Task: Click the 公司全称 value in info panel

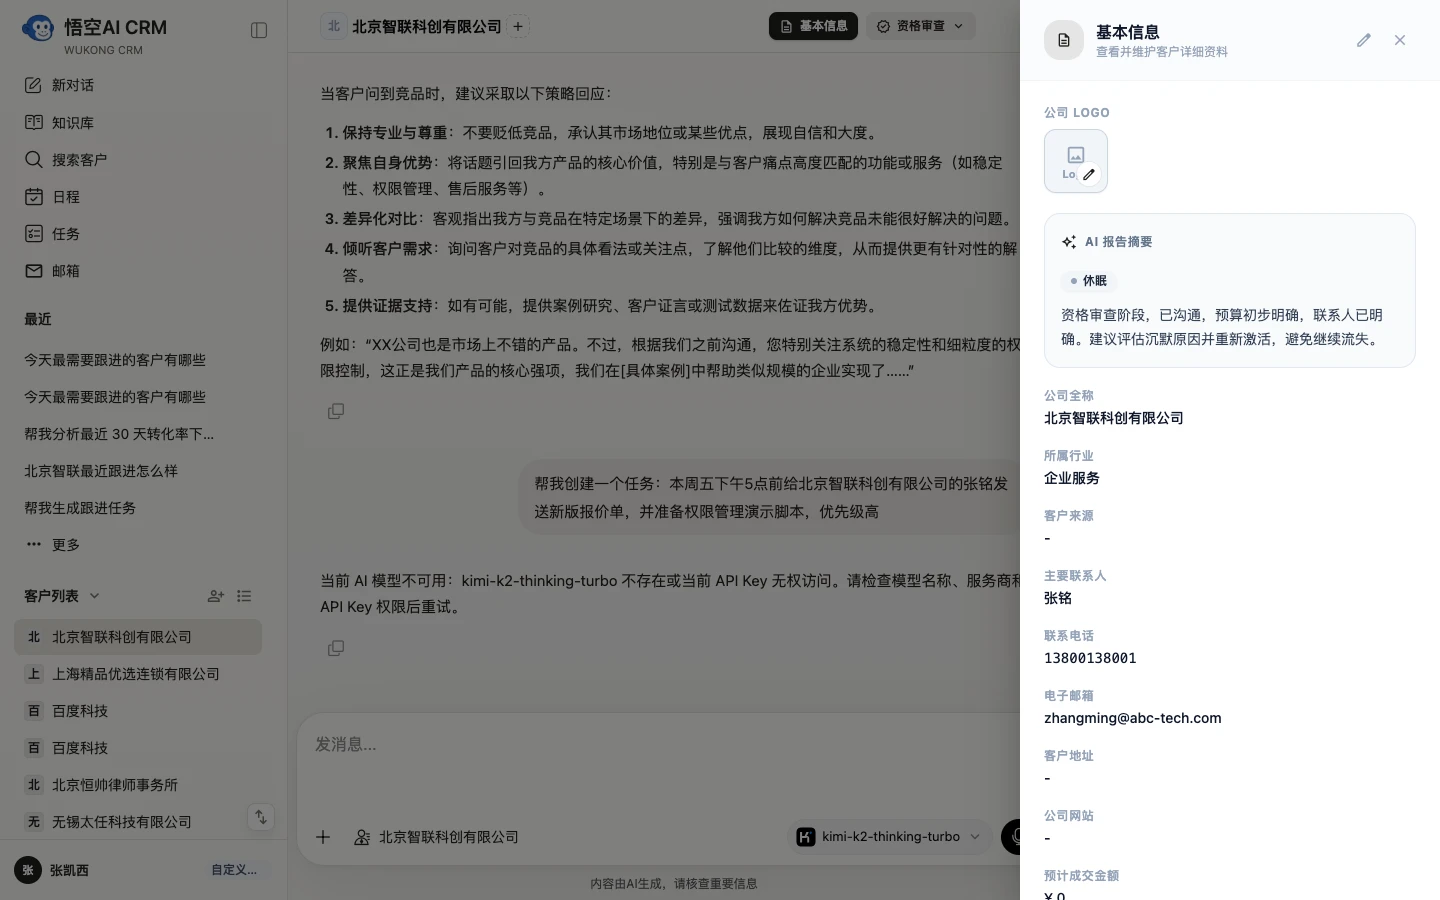Action: click(1114, 418)
